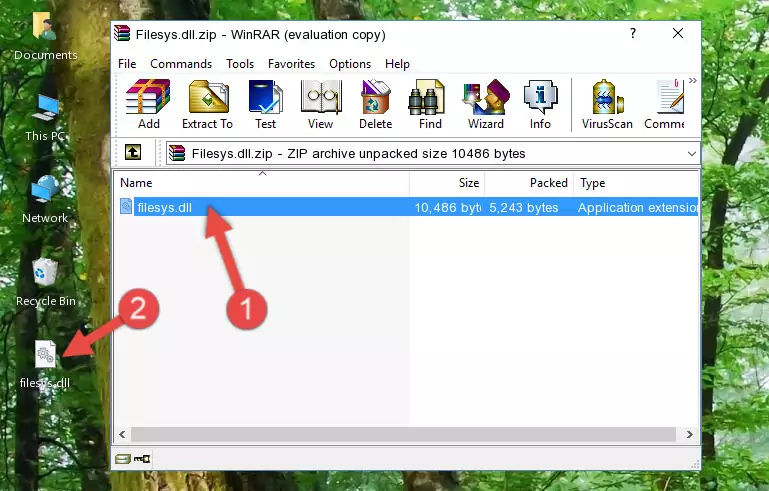769x491 pixels.
Task: Click the key password status bar icon
Action: (x=142, y=459)
